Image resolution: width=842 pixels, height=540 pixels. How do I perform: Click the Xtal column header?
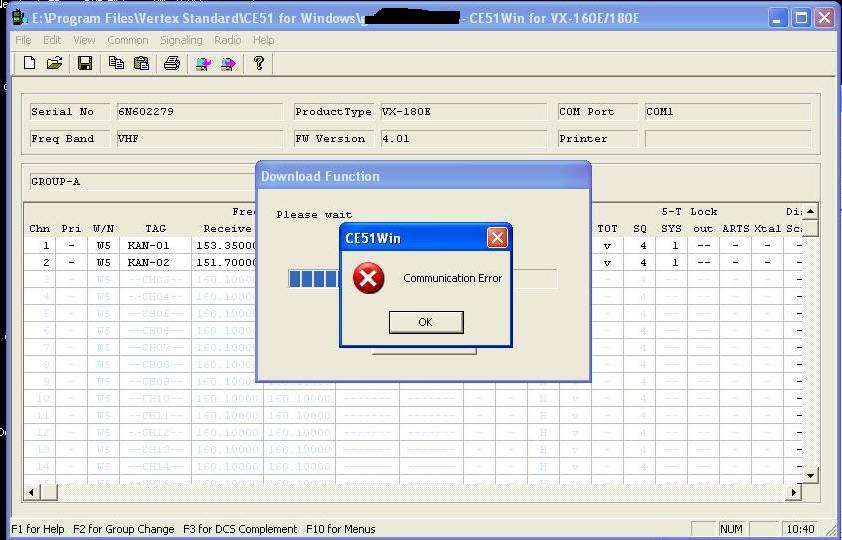pyautogui.click(x=767, y=229)
